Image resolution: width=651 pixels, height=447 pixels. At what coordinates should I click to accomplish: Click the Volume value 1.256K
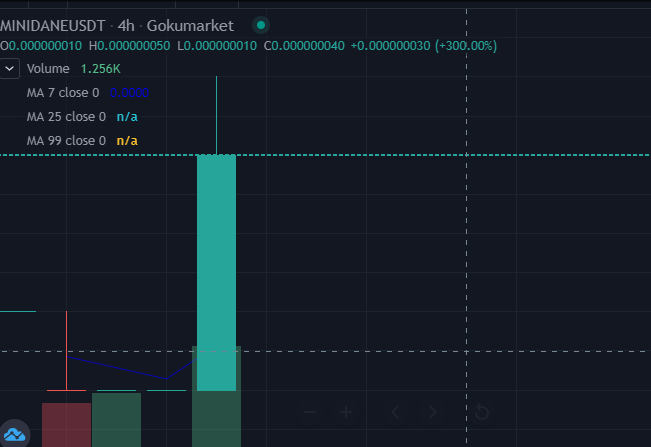(100, 68)
